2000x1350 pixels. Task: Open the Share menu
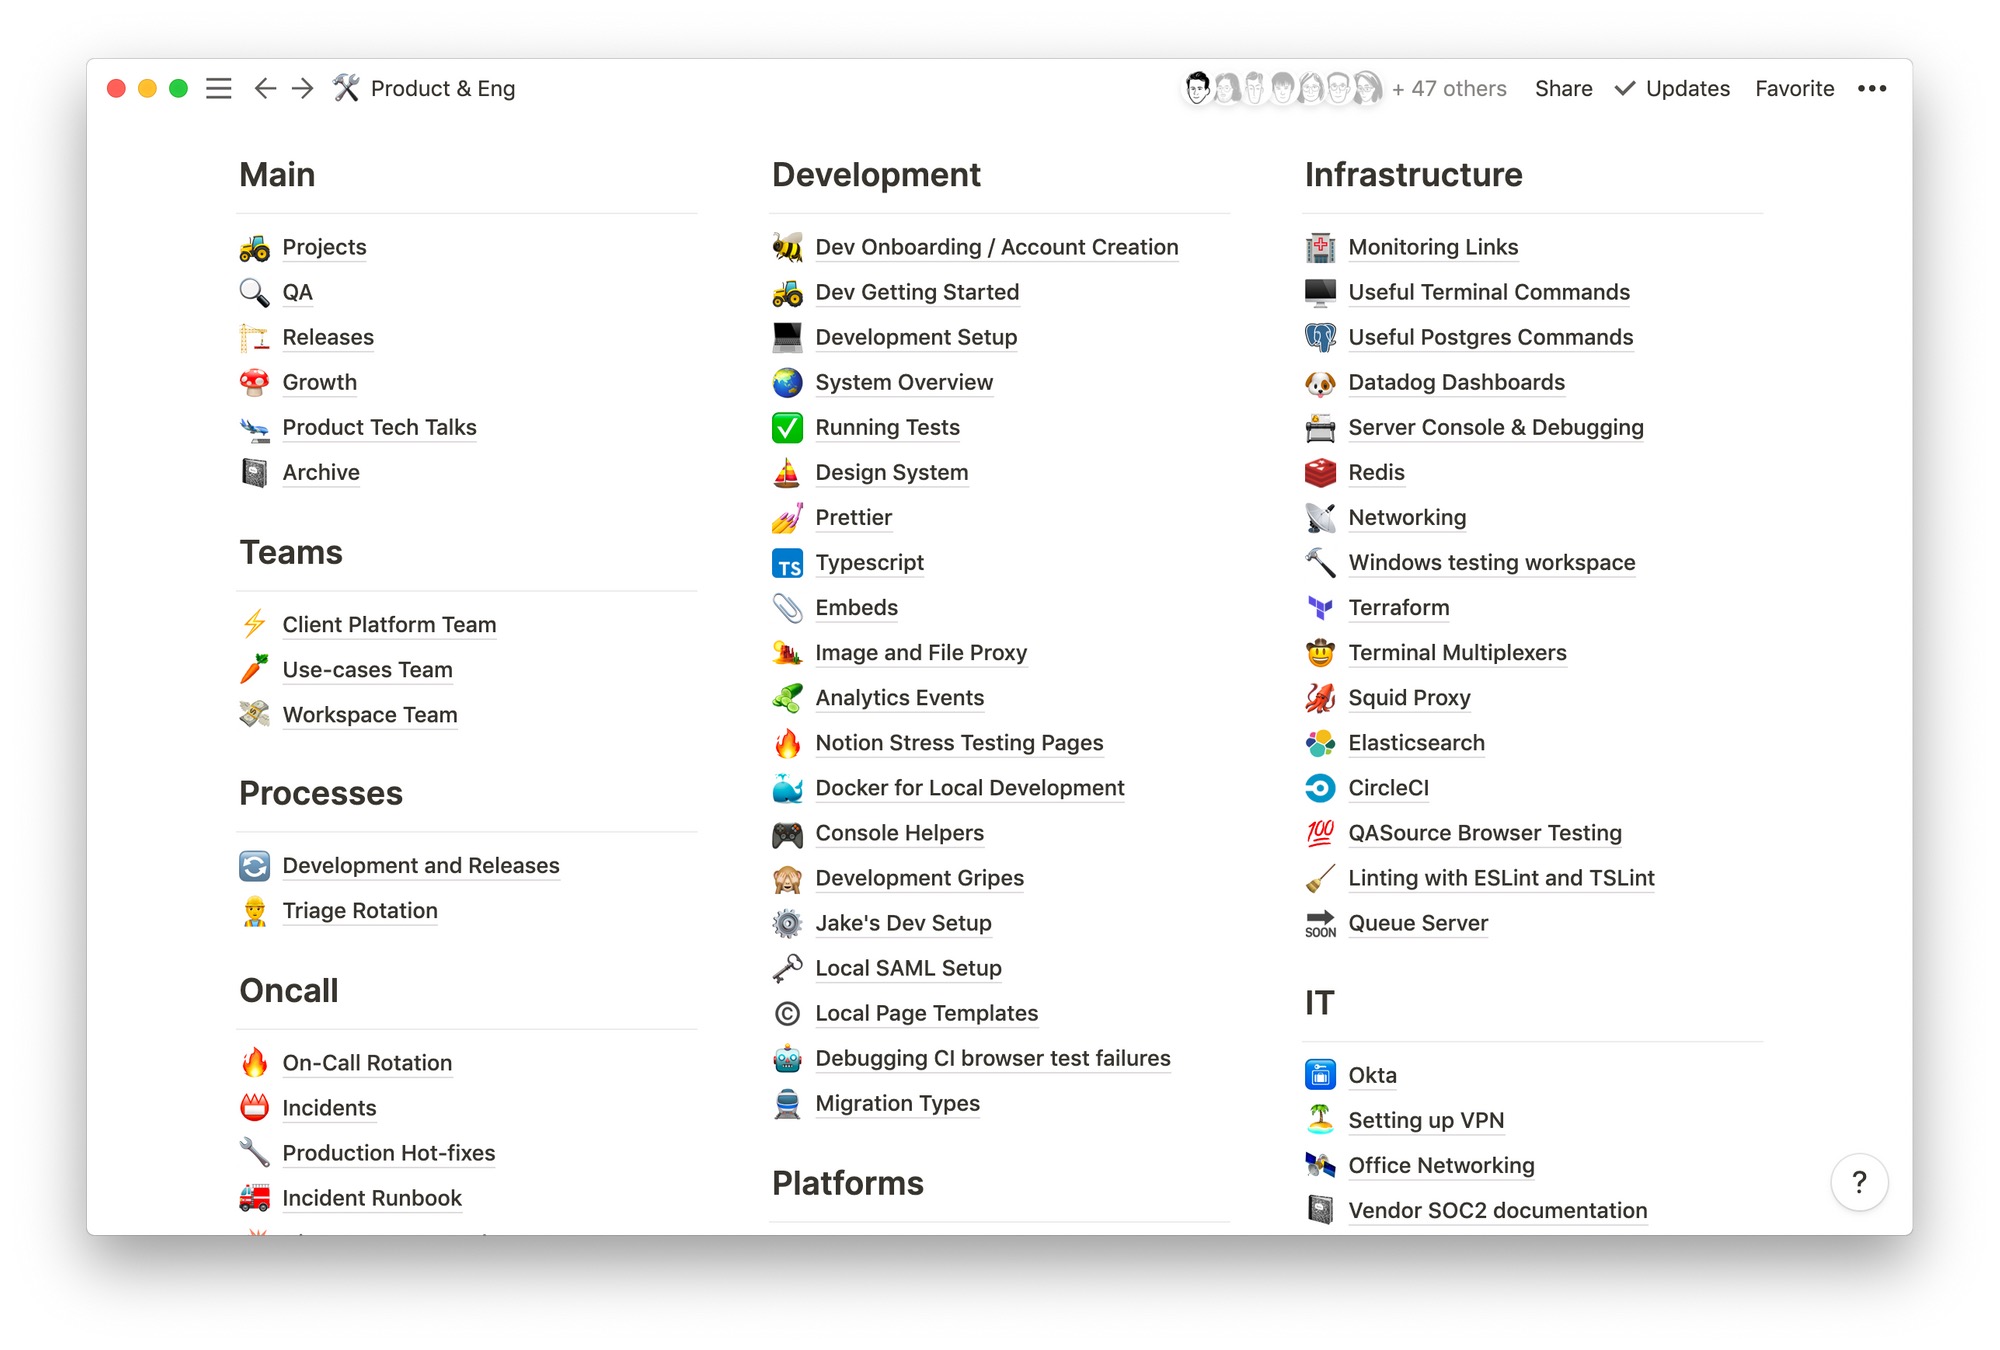tap(1564, 89)
